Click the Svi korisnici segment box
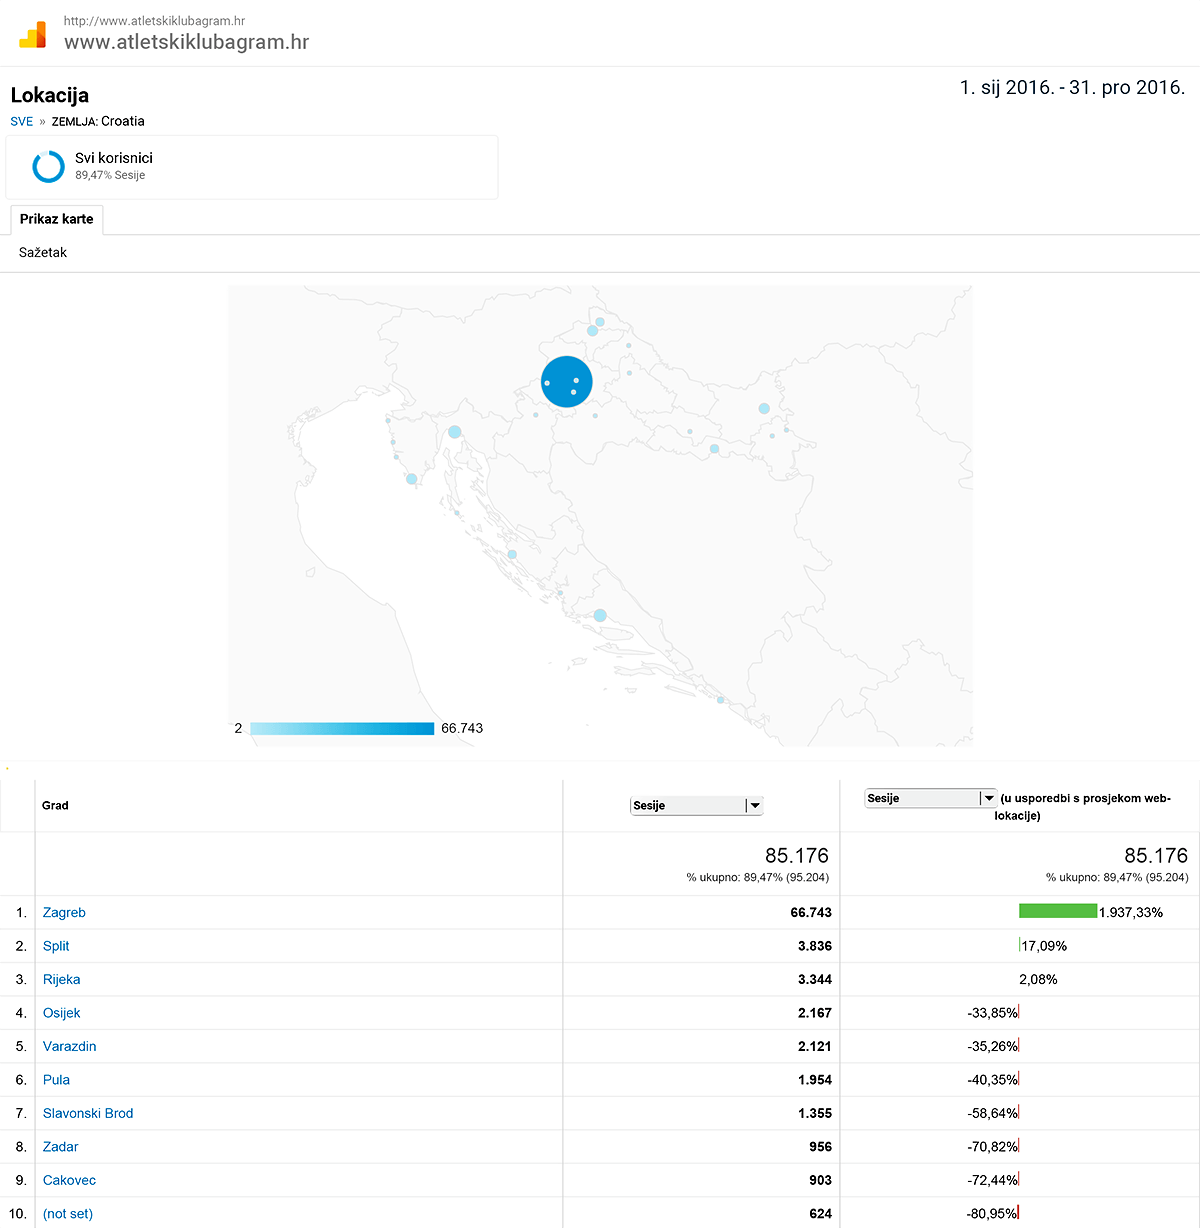This screenshot has width=1200, height=1228. pos(252,167)
